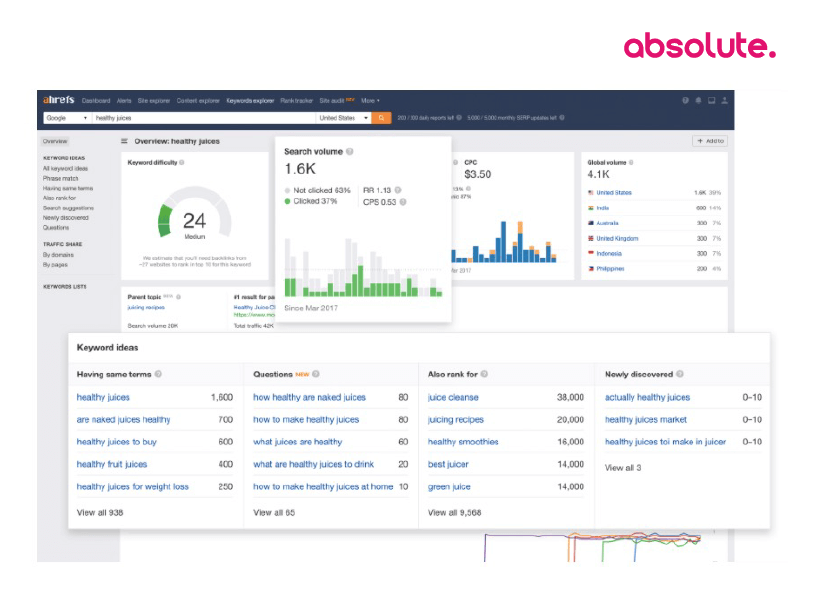Screen dimensions: 821x610
Task: Click the ahrefs logo
Action: point(59,100)
